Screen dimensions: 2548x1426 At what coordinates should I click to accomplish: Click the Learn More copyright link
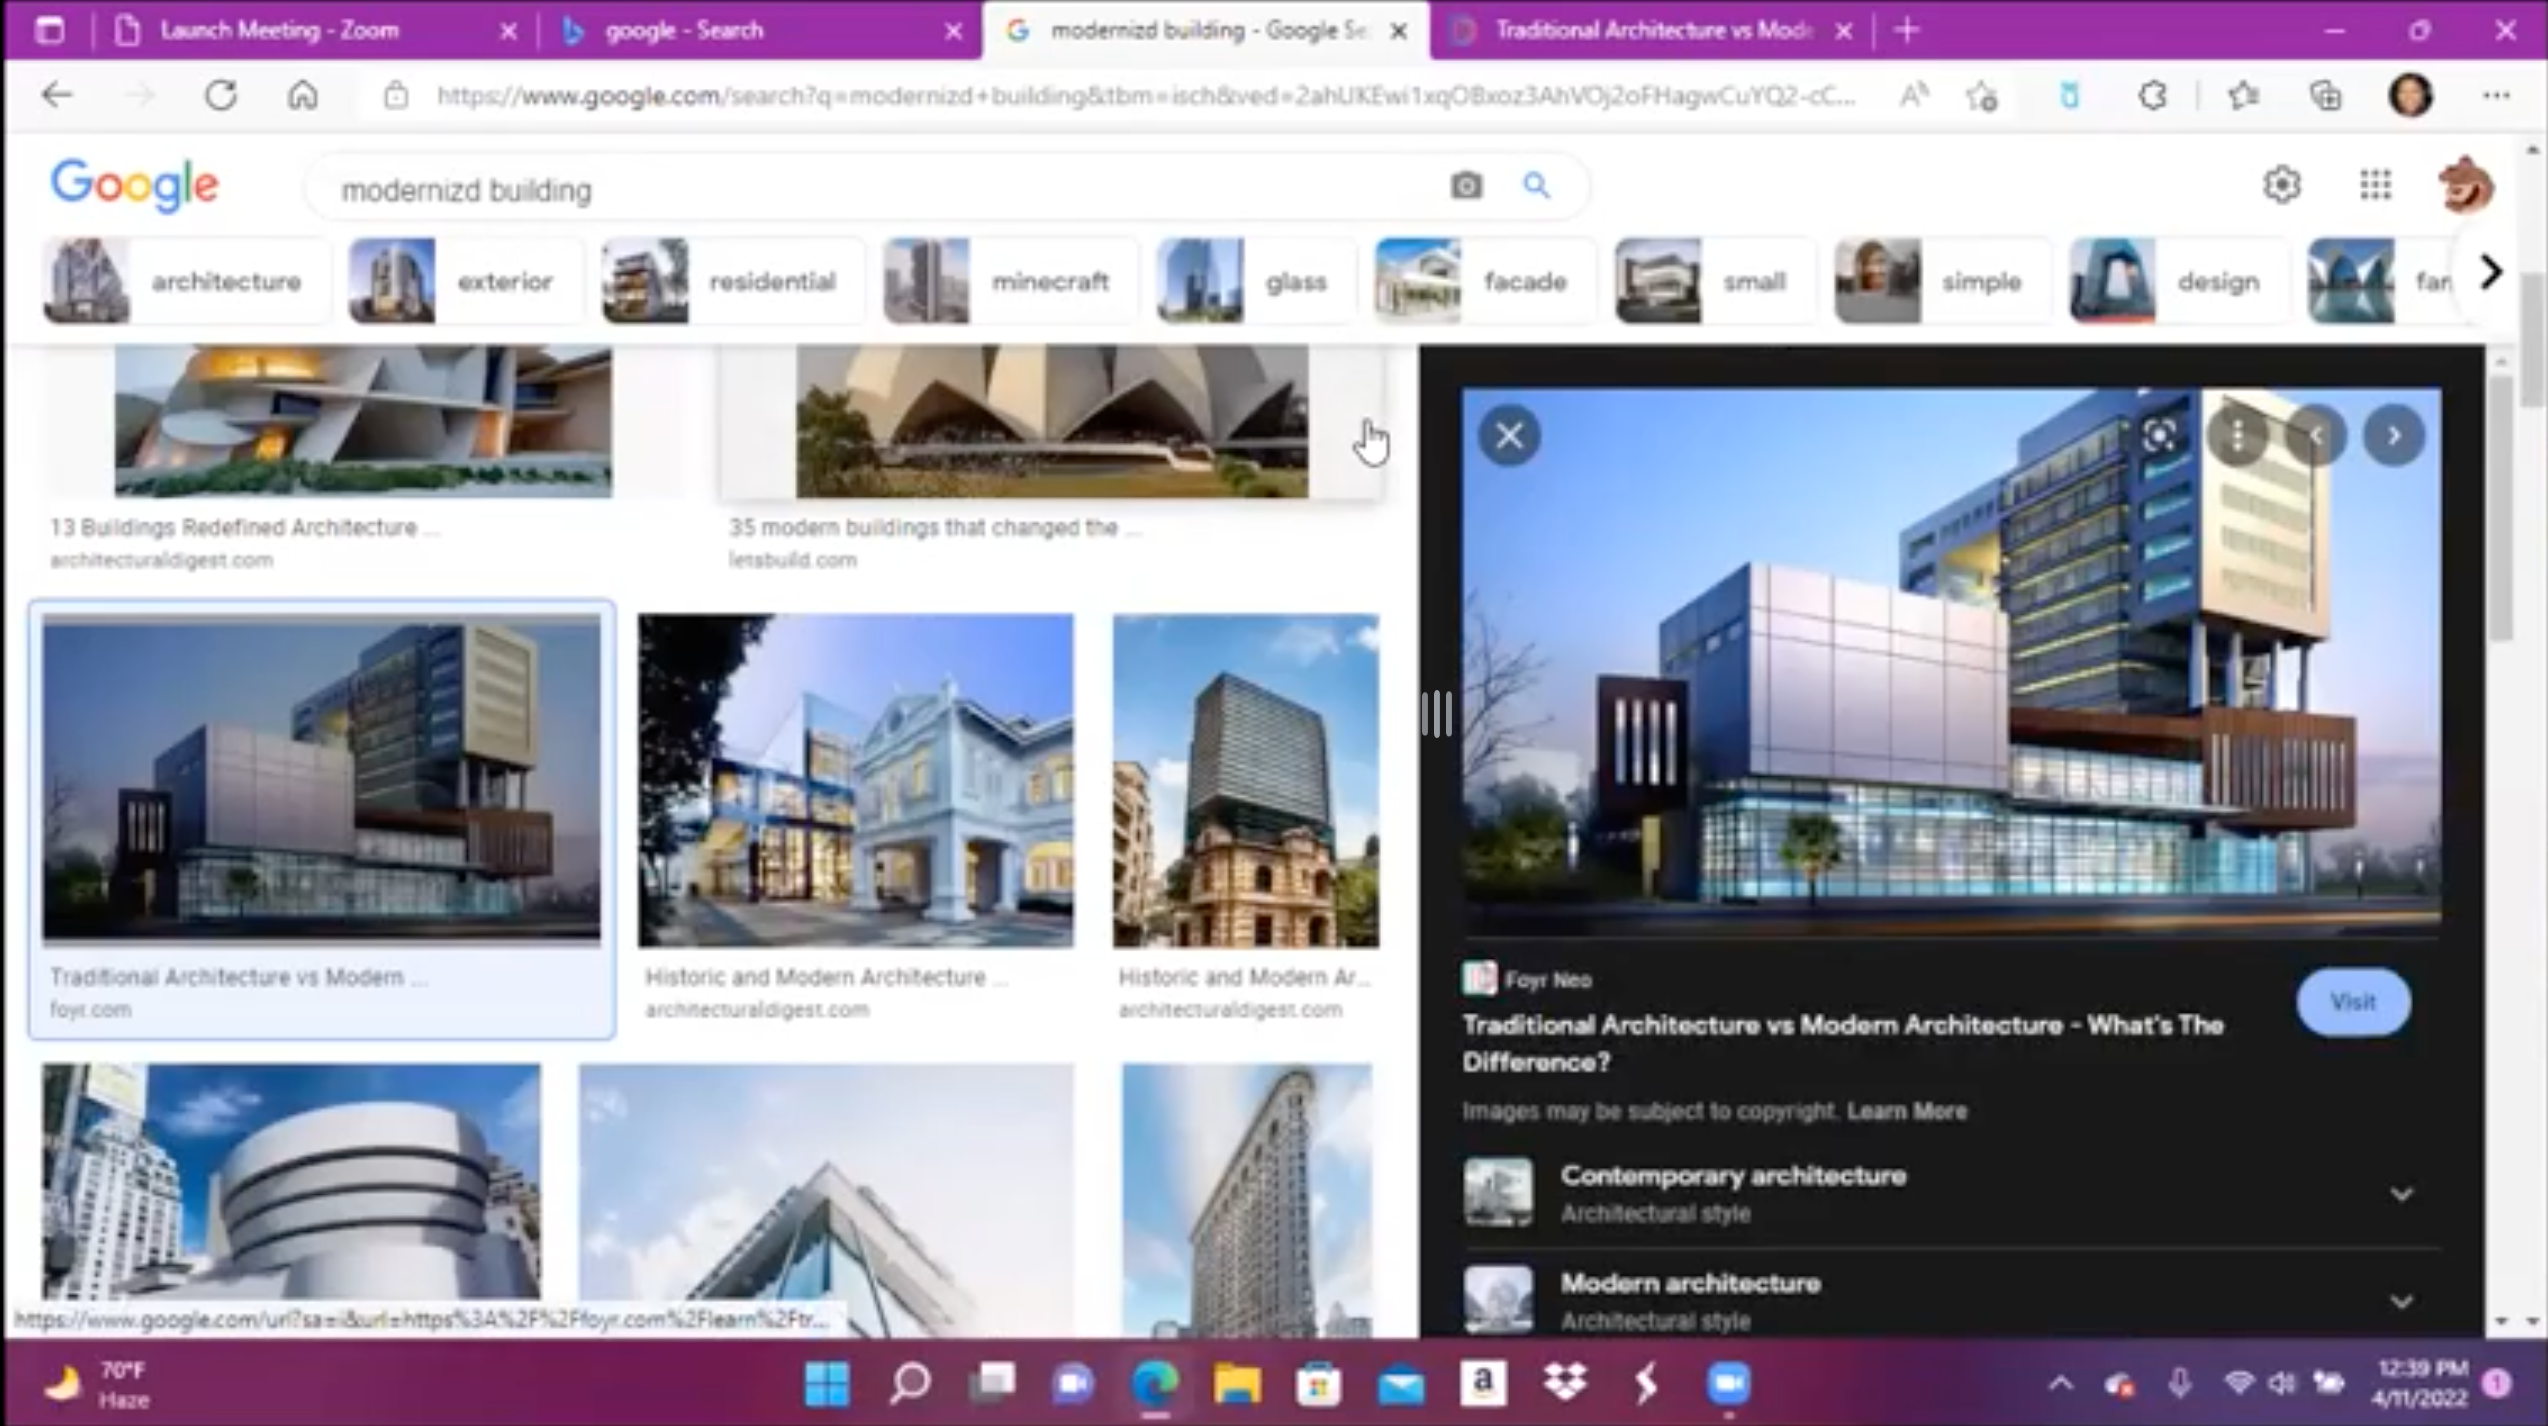pyautogui.click(x=1906, y=1111)
